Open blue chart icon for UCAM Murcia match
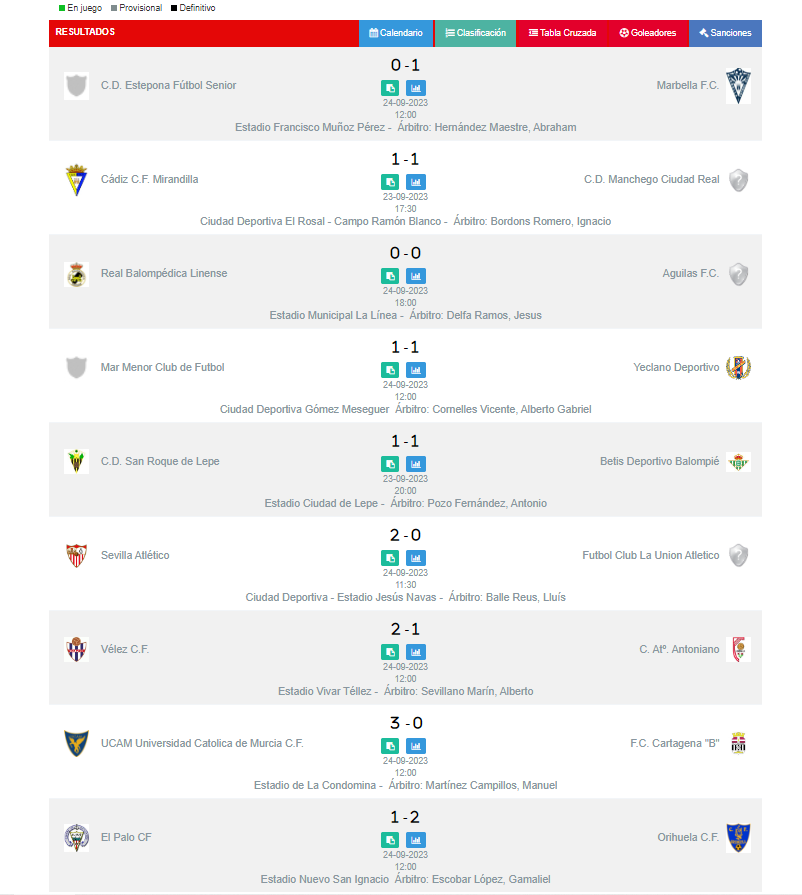Screen dimensions: 802x895 tap(416, 746)
